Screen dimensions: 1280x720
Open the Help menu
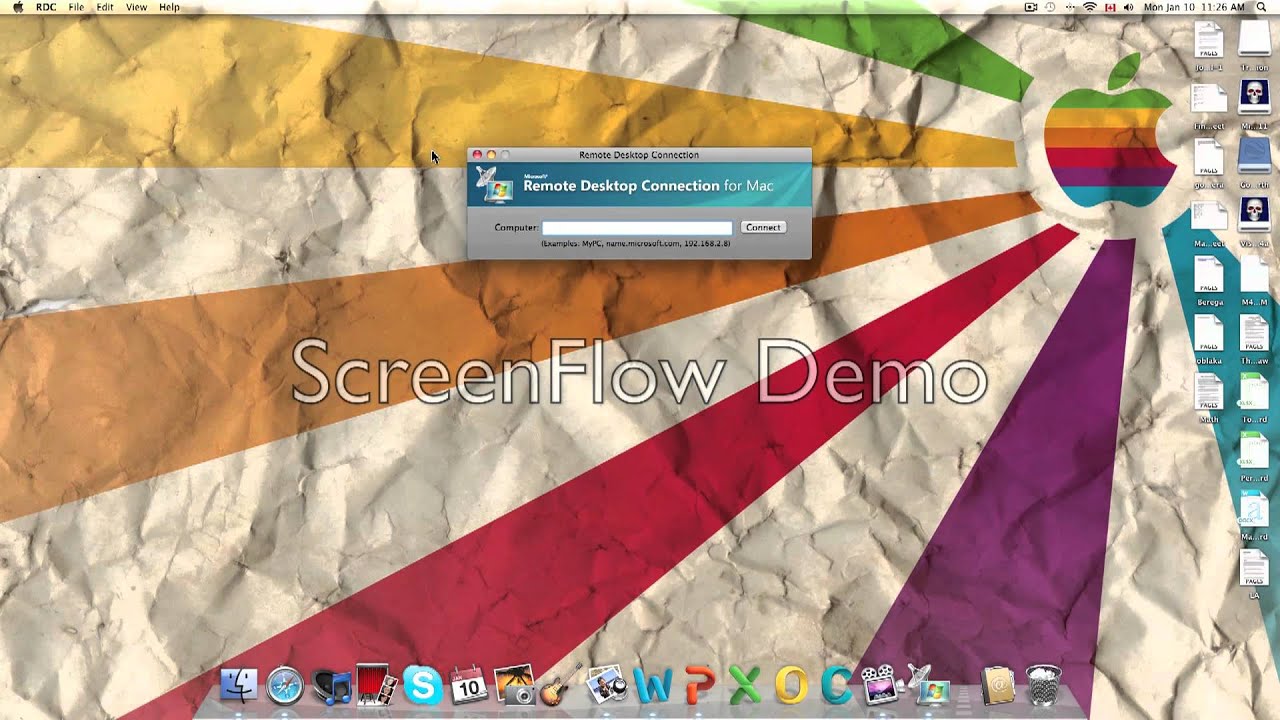tap(170, 7)
